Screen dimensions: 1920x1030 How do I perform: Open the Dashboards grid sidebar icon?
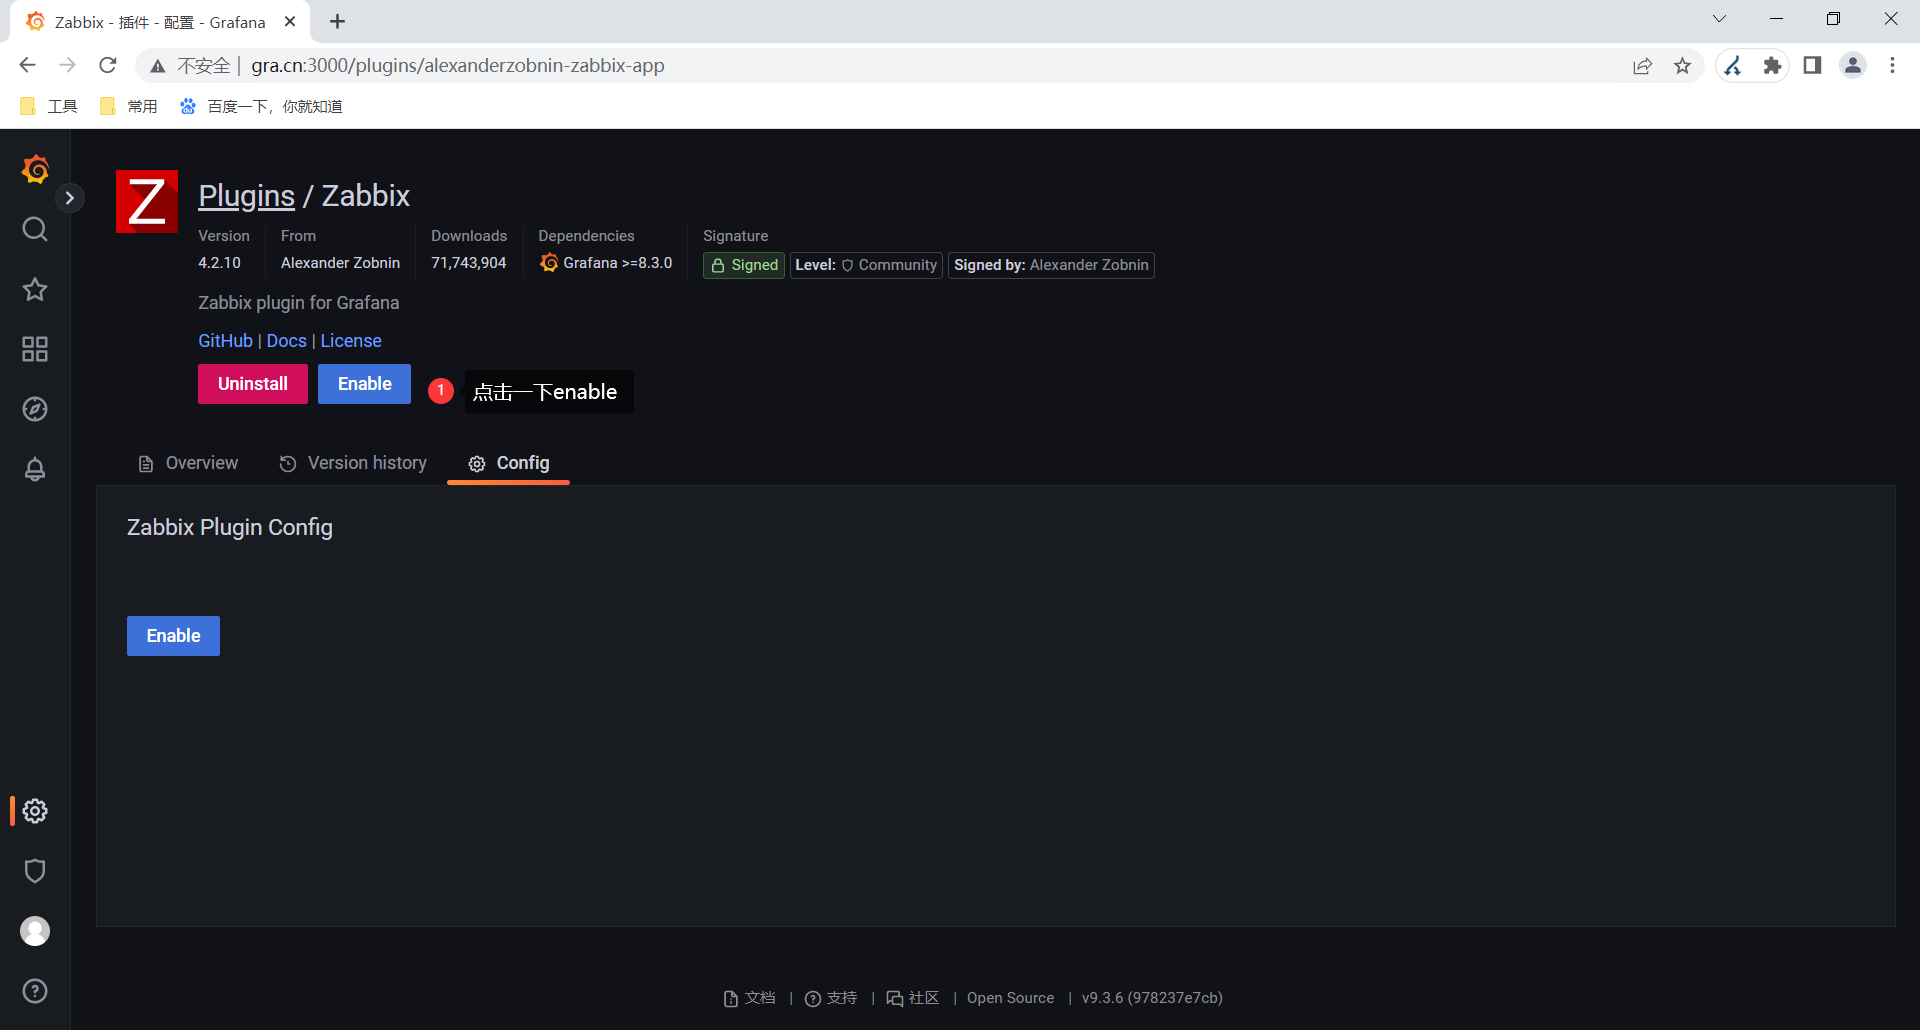pyautogui.click(x=35, y=349)
